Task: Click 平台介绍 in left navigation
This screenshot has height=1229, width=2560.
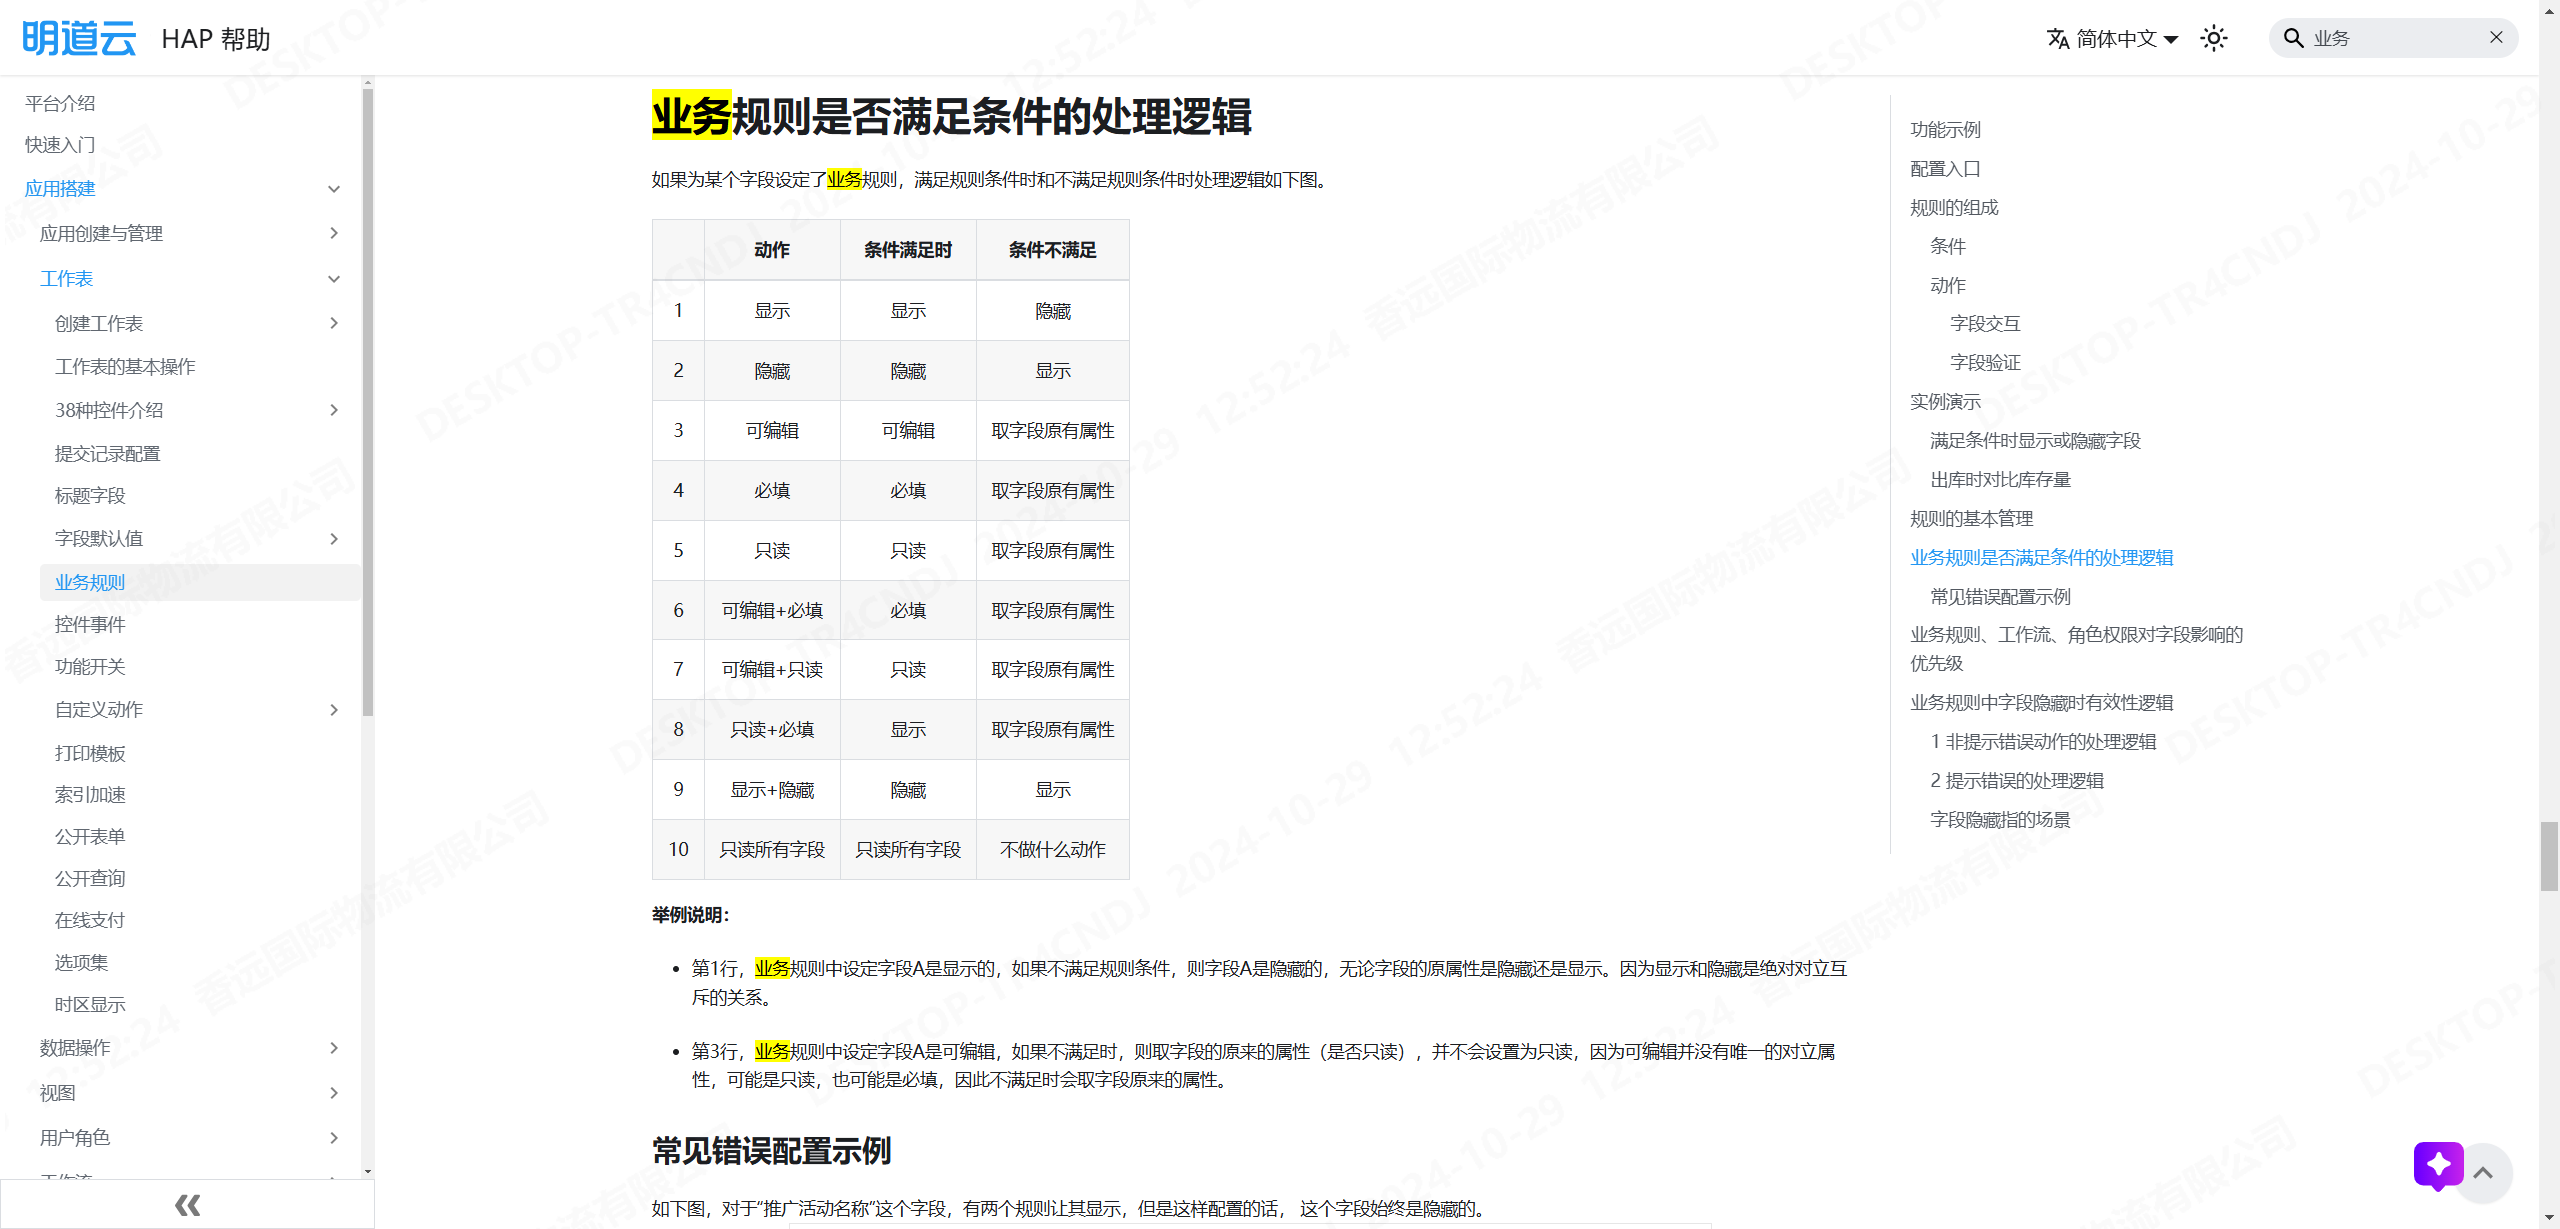Action: pyautogui.click(x=60, y=103)
